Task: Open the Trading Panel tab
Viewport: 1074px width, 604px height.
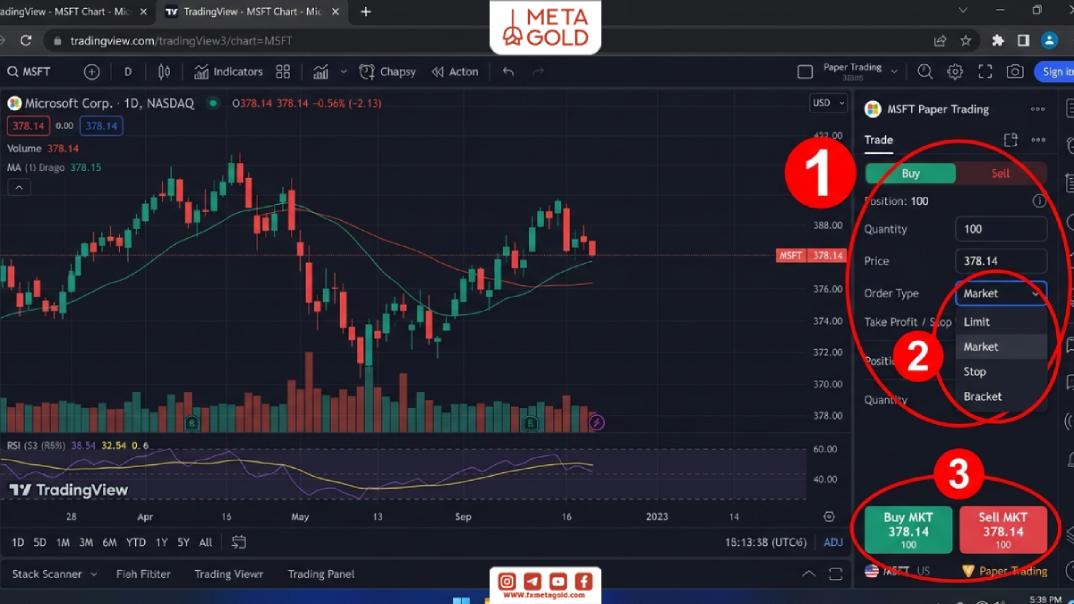Action: 321,574
